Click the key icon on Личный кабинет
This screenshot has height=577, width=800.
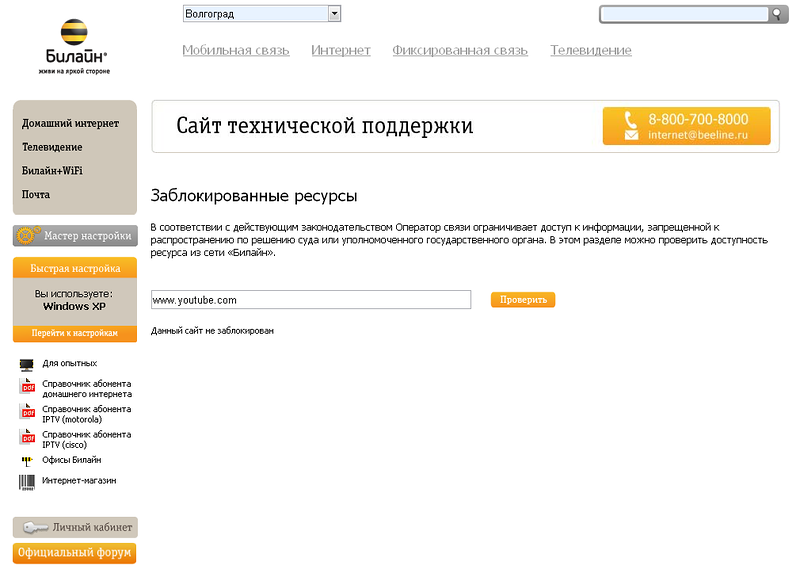click(x=36, y=528)
